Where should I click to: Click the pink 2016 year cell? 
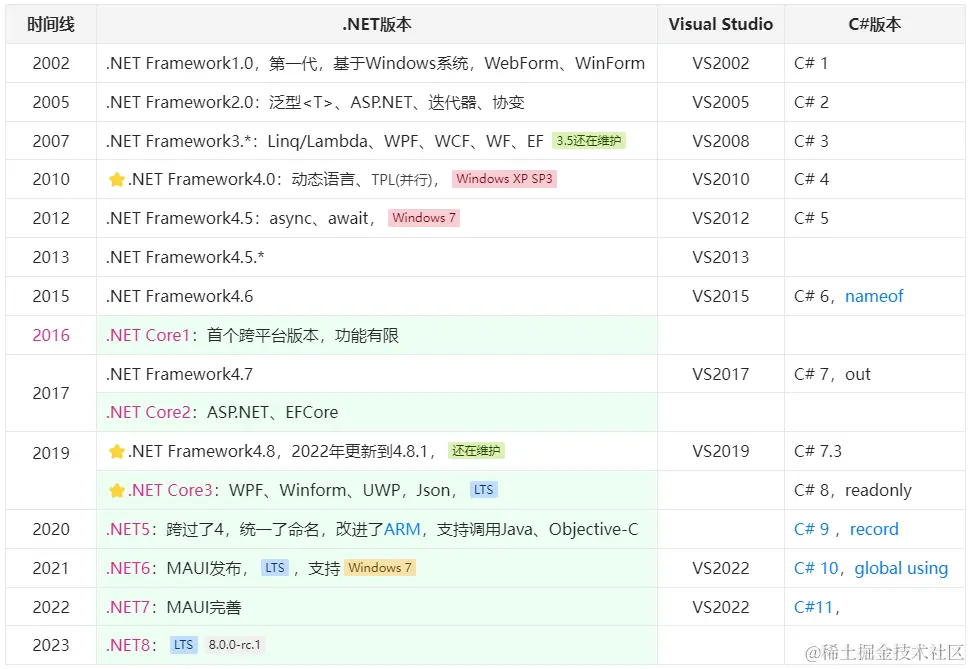tap(51, 335)
